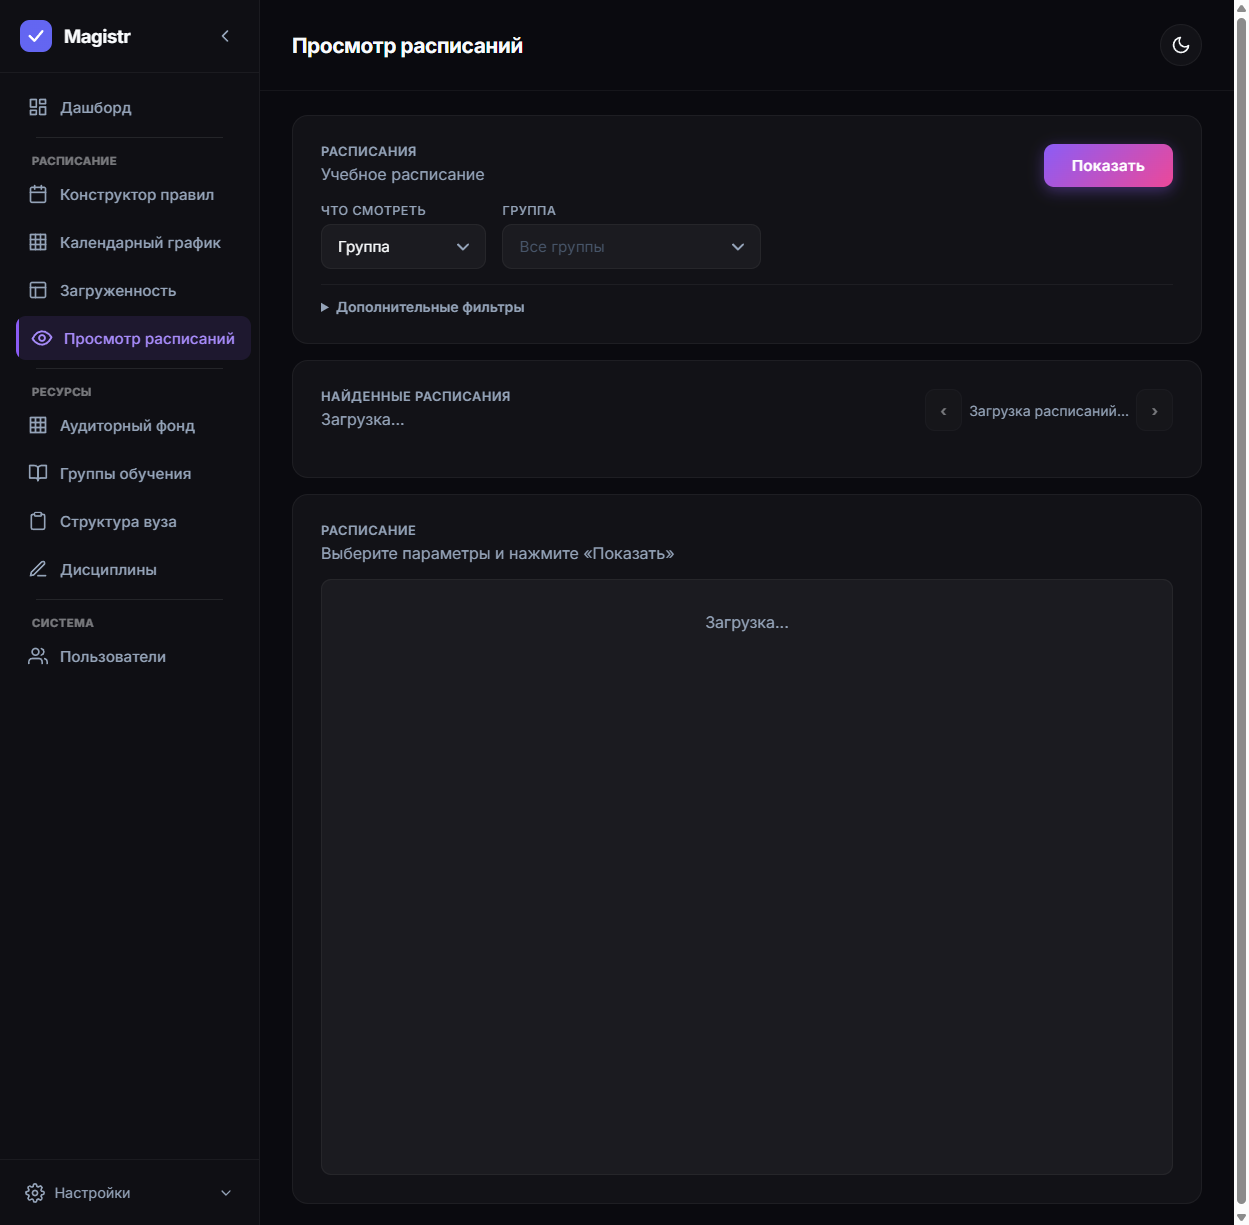Click the Конструктор правил calendar icon
Viewport: 1249px width, 1225px height.
pos(38,194)
